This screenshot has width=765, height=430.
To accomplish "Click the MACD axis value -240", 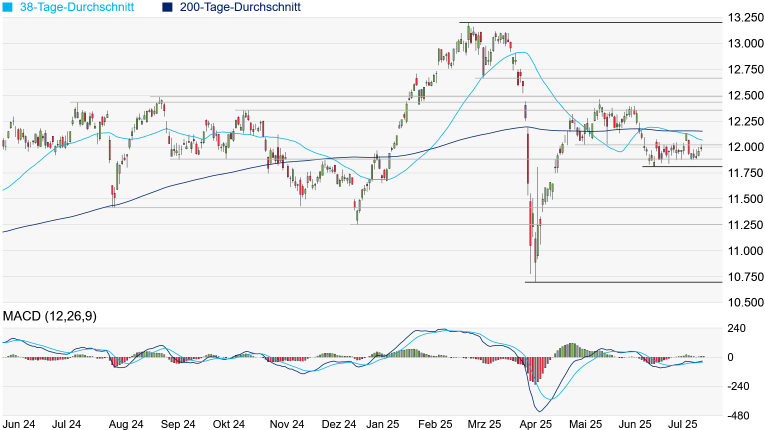I will pyautogui.click(x=738, y=387).
